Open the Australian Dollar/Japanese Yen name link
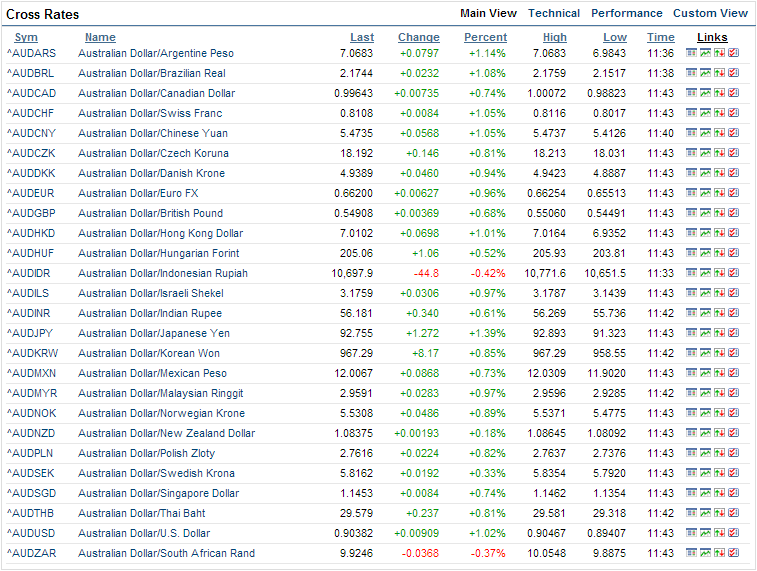Viewport: 757px width, 571px height. (x=153, y=333)
